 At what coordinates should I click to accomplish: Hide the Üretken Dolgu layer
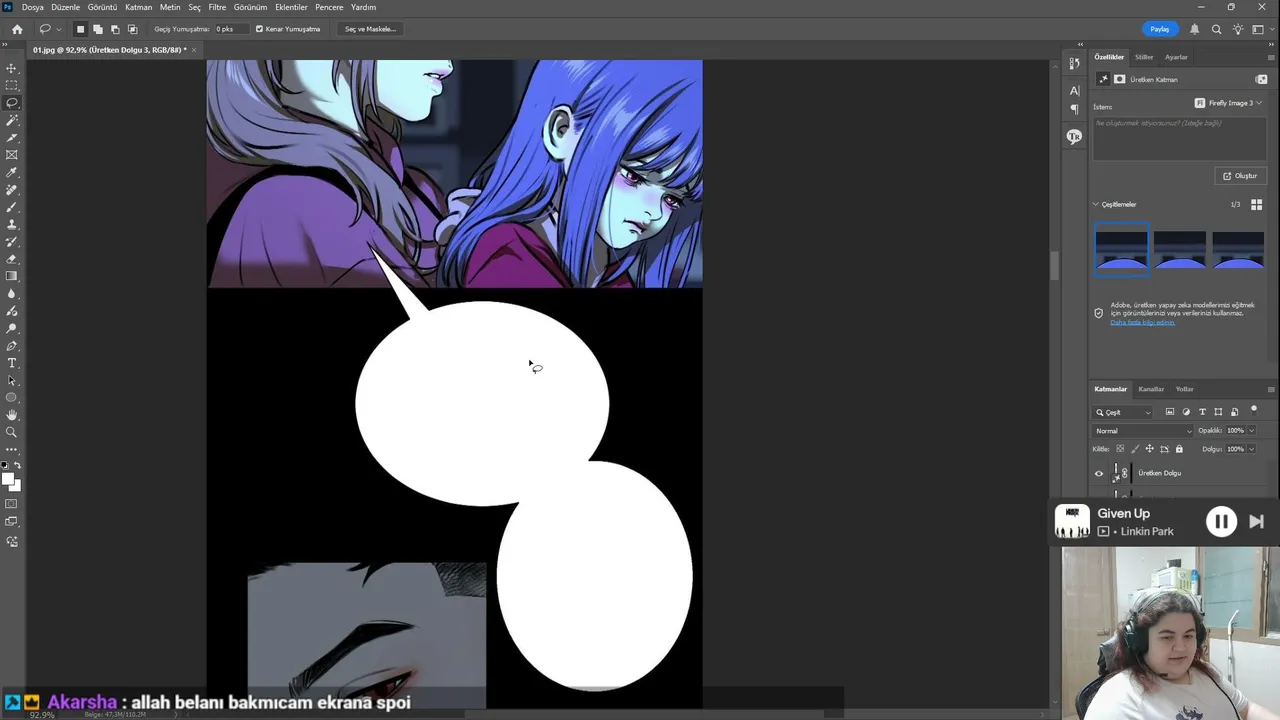click(x=1099, y=473)
